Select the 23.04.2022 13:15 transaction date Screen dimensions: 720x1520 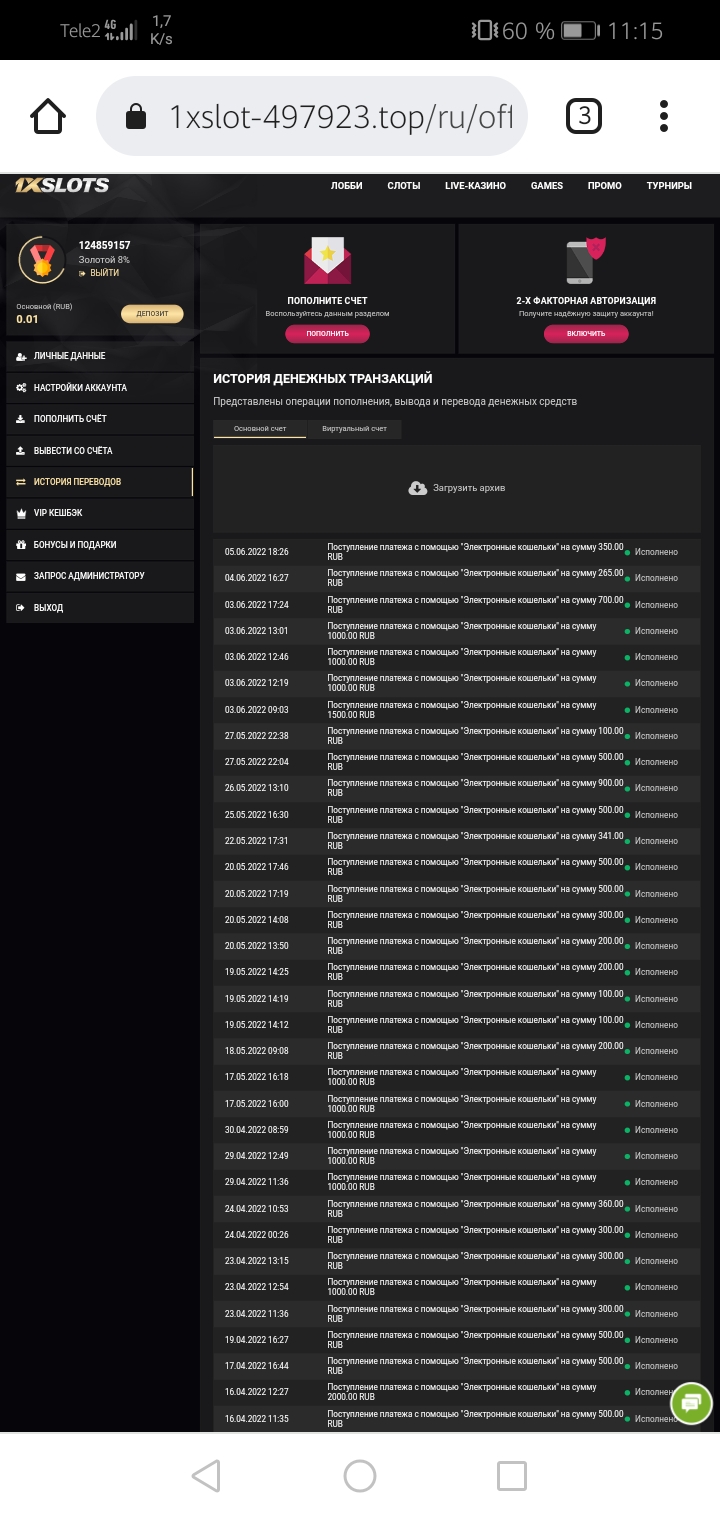[257, 1261]
